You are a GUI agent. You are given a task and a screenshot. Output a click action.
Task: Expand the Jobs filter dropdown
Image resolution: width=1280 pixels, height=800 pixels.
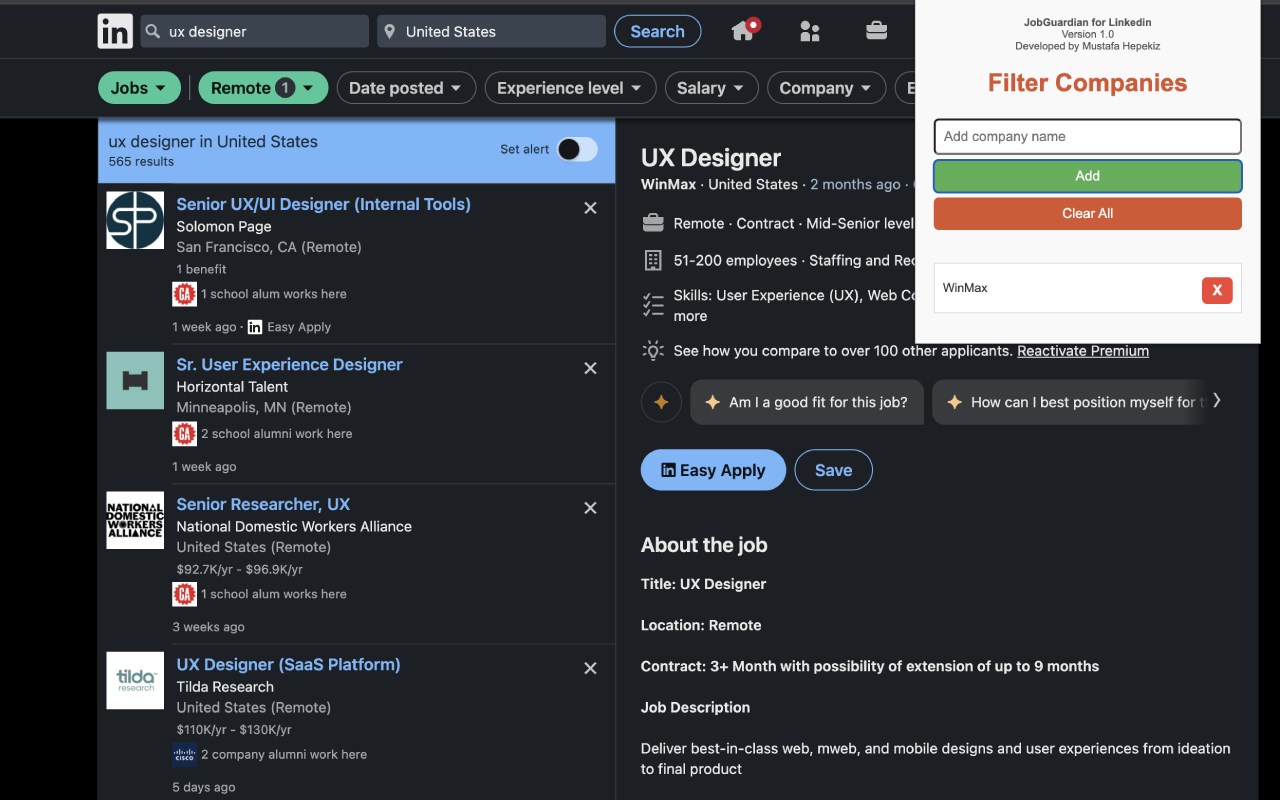pyautogui.click(x=139, y=88)
